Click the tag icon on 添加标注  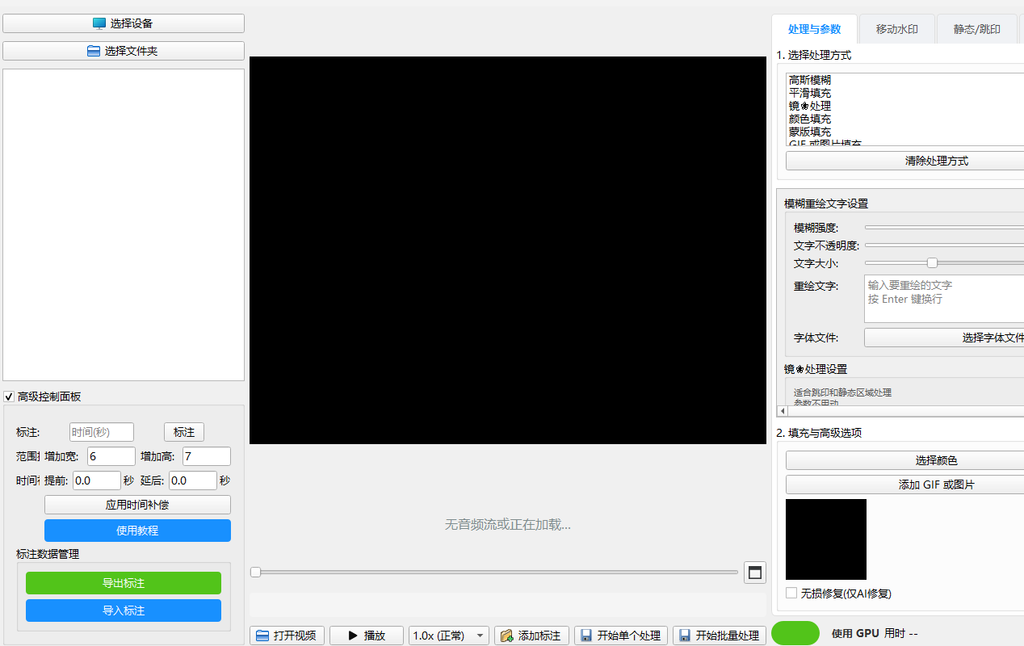pos(507,636)
